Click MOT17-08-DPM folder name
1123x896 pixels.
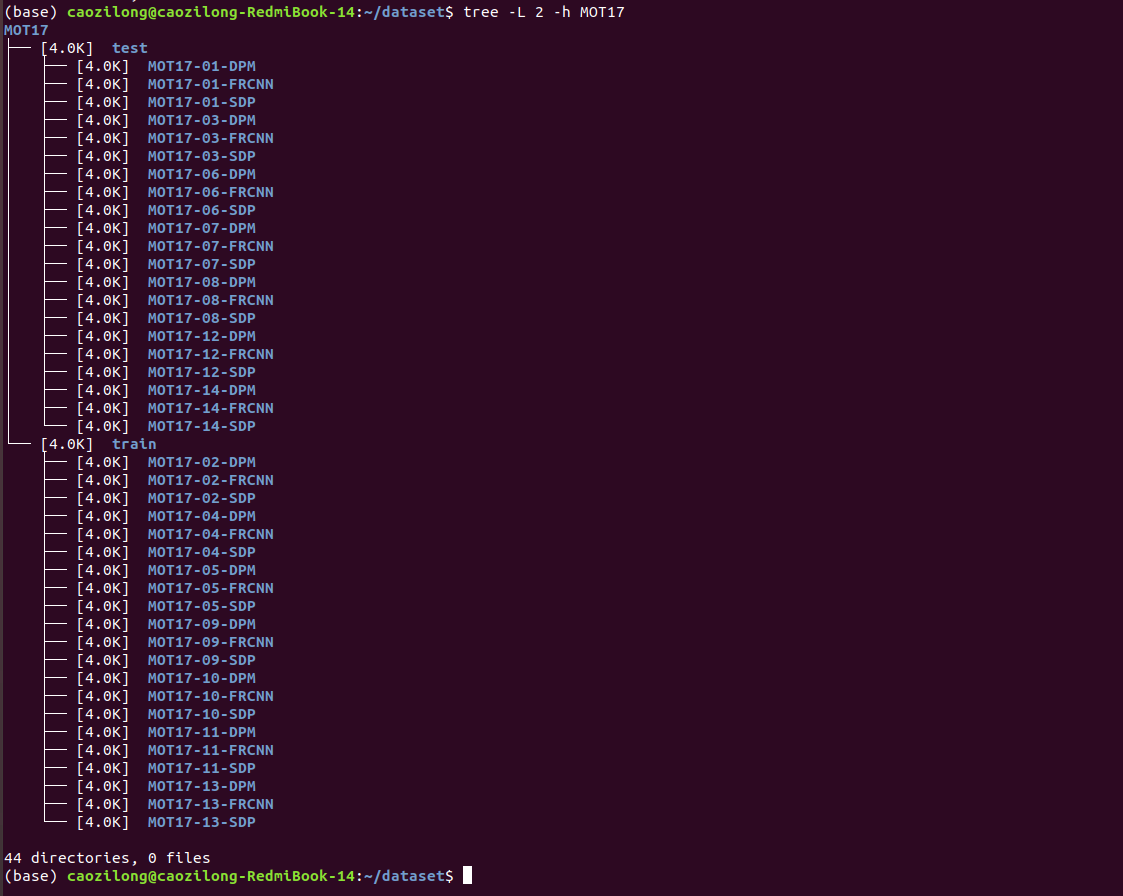click(x=201, y=282)
